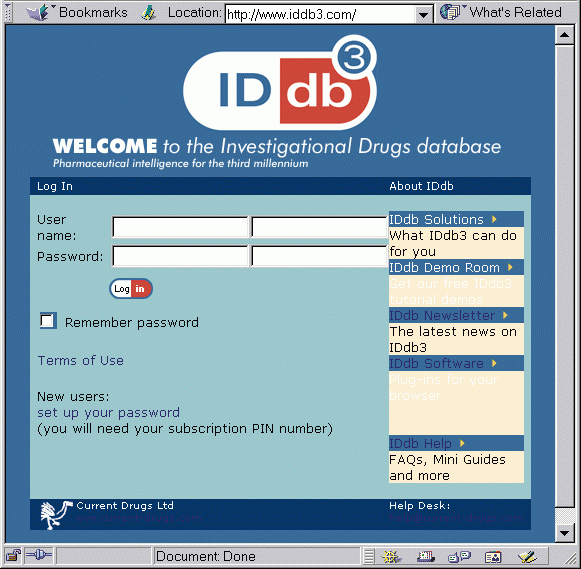Open the IDdb Newsletter section
Image resolution: width=581 pixels, height=569 pixels.
(x=442, y=315)
